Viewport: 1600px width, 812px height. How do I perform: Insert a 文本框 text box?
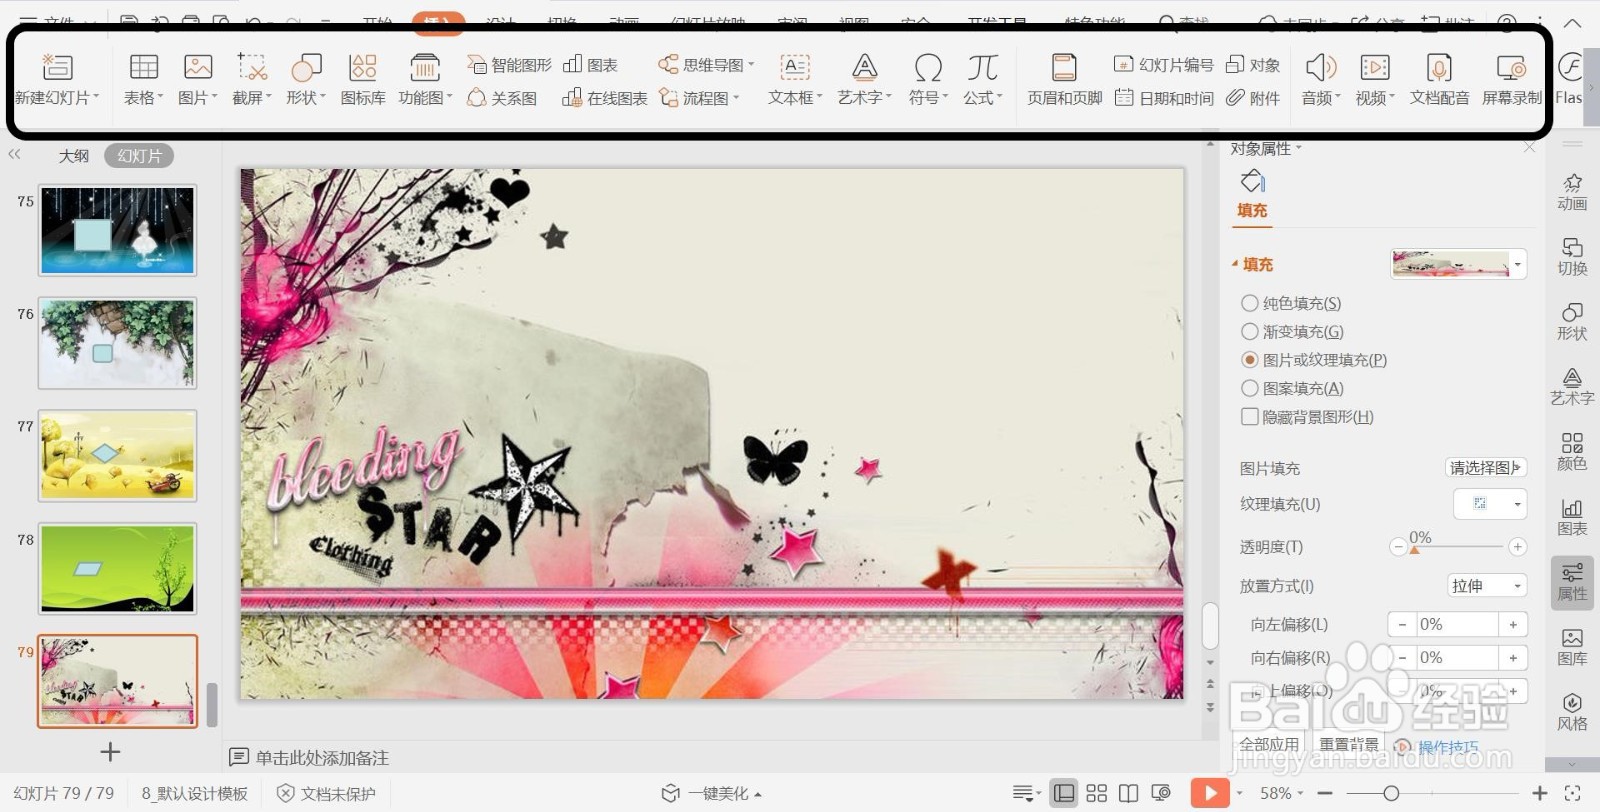click(x=795, y=79)
